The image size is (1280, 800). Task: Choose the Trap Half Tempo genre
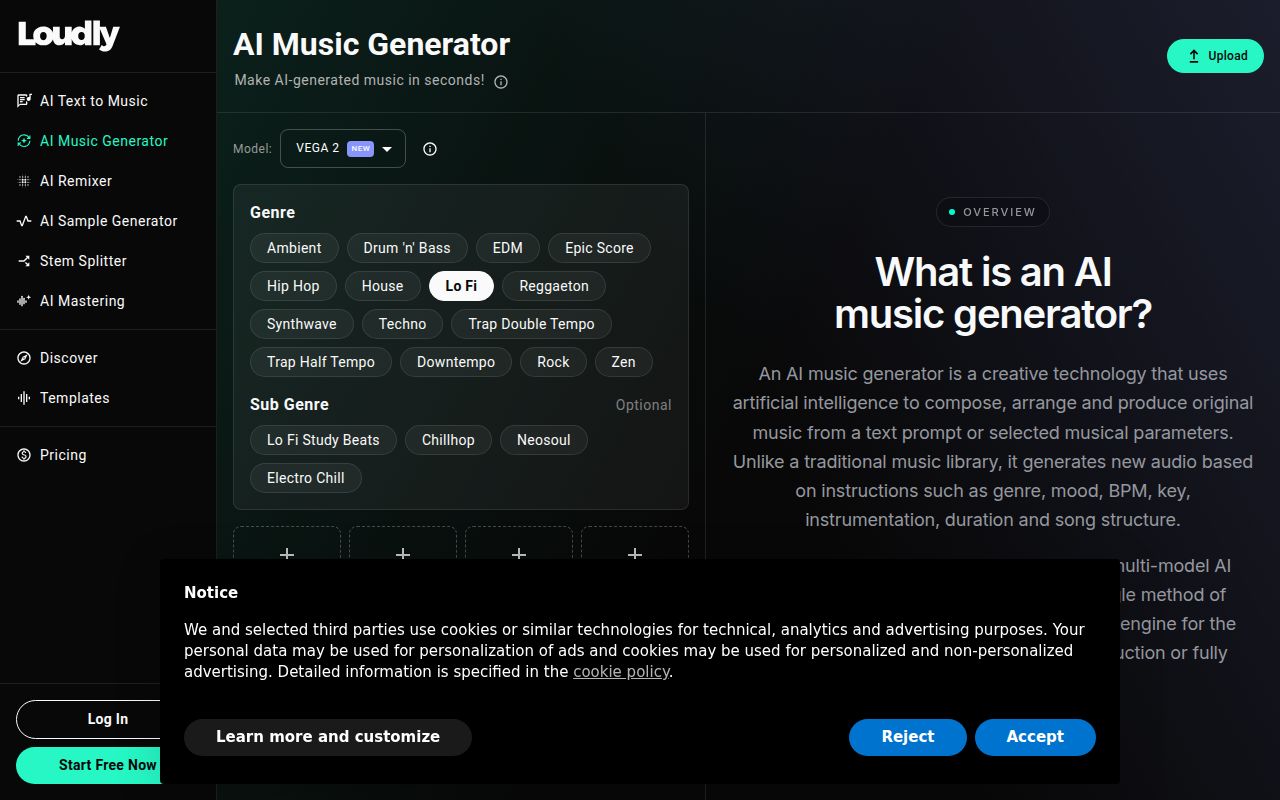click(321, 362)
